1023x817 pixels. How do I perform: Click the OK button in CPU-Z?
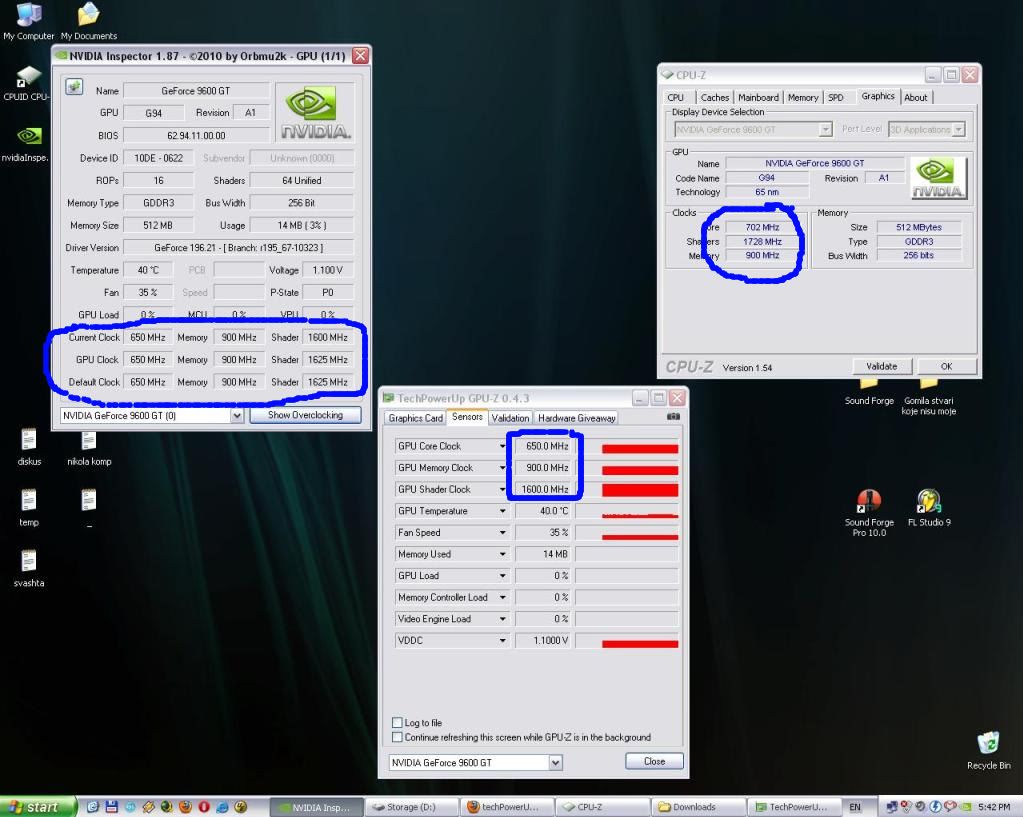pos(947,366)
